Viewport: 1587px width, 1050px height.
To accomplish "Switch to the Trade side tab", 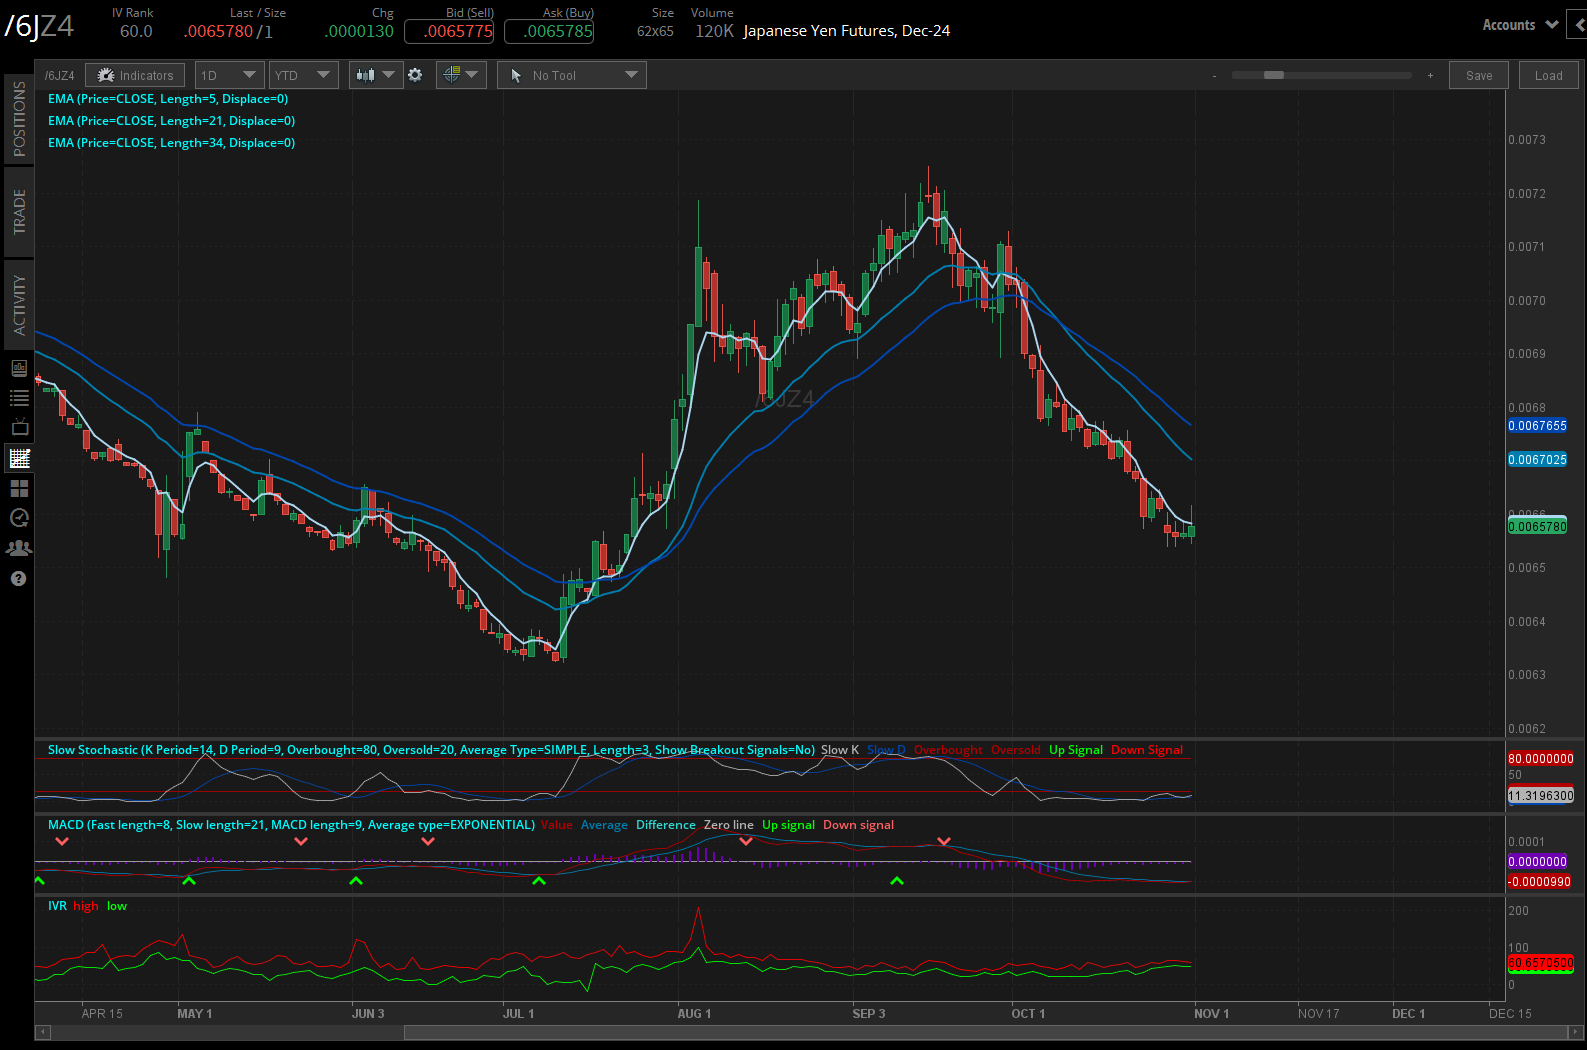I will click(x=19, y=212).
